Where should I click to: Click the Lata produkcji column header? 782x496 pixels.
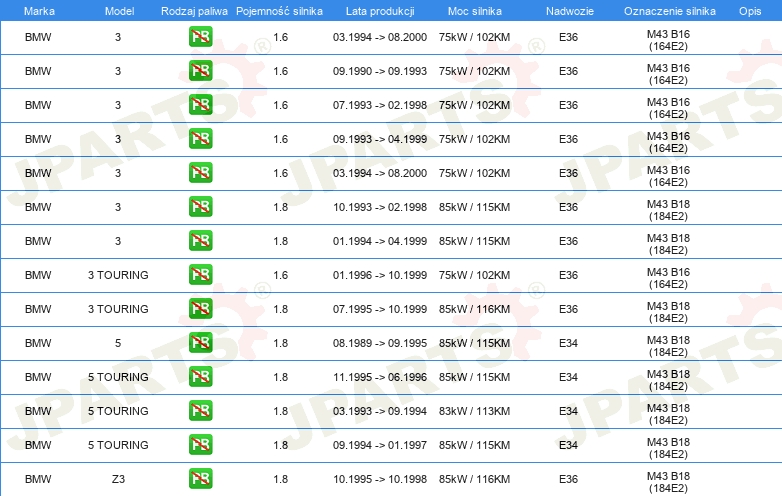pyautogui.click(x=380, y=11)
